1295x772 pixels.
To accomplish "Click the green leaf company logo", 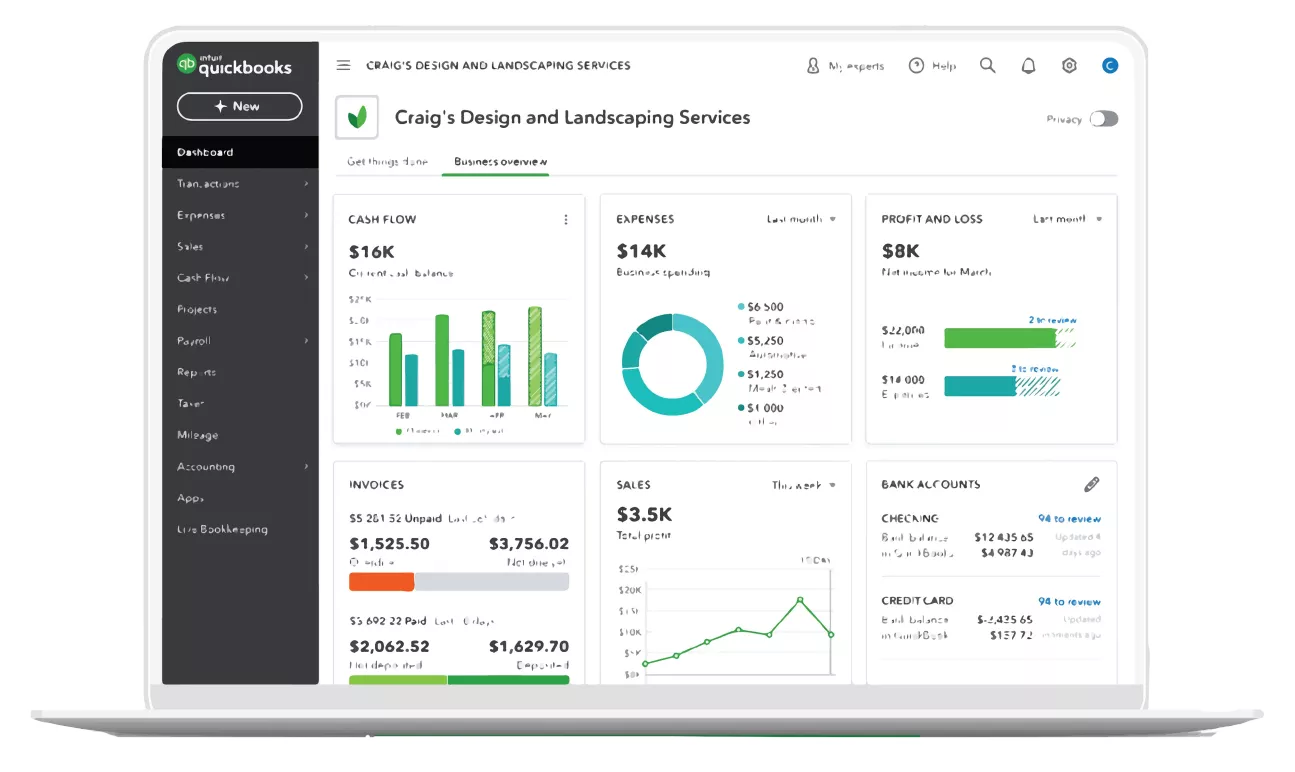I will click(x=357, y=117).
